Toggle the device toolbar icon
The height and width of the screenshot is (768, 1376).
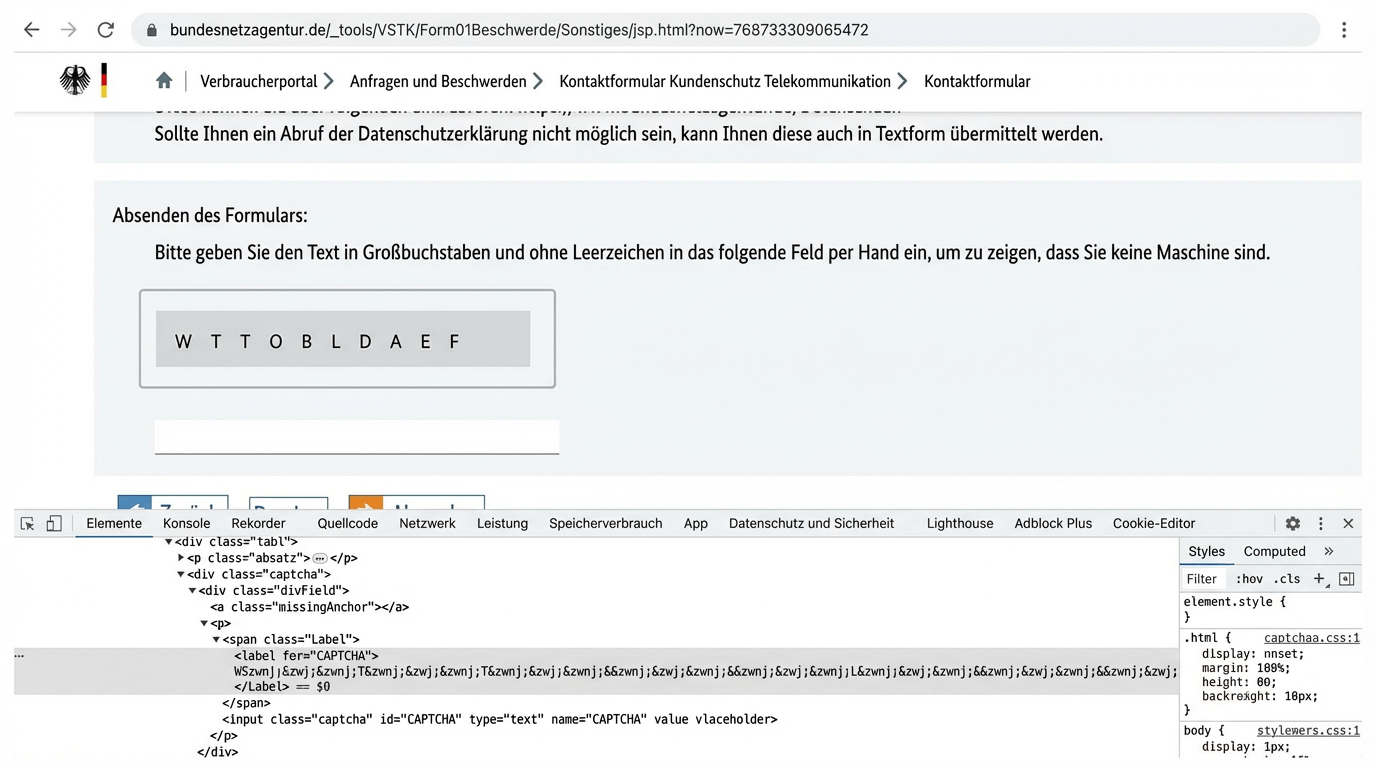(x=54, y=523)
